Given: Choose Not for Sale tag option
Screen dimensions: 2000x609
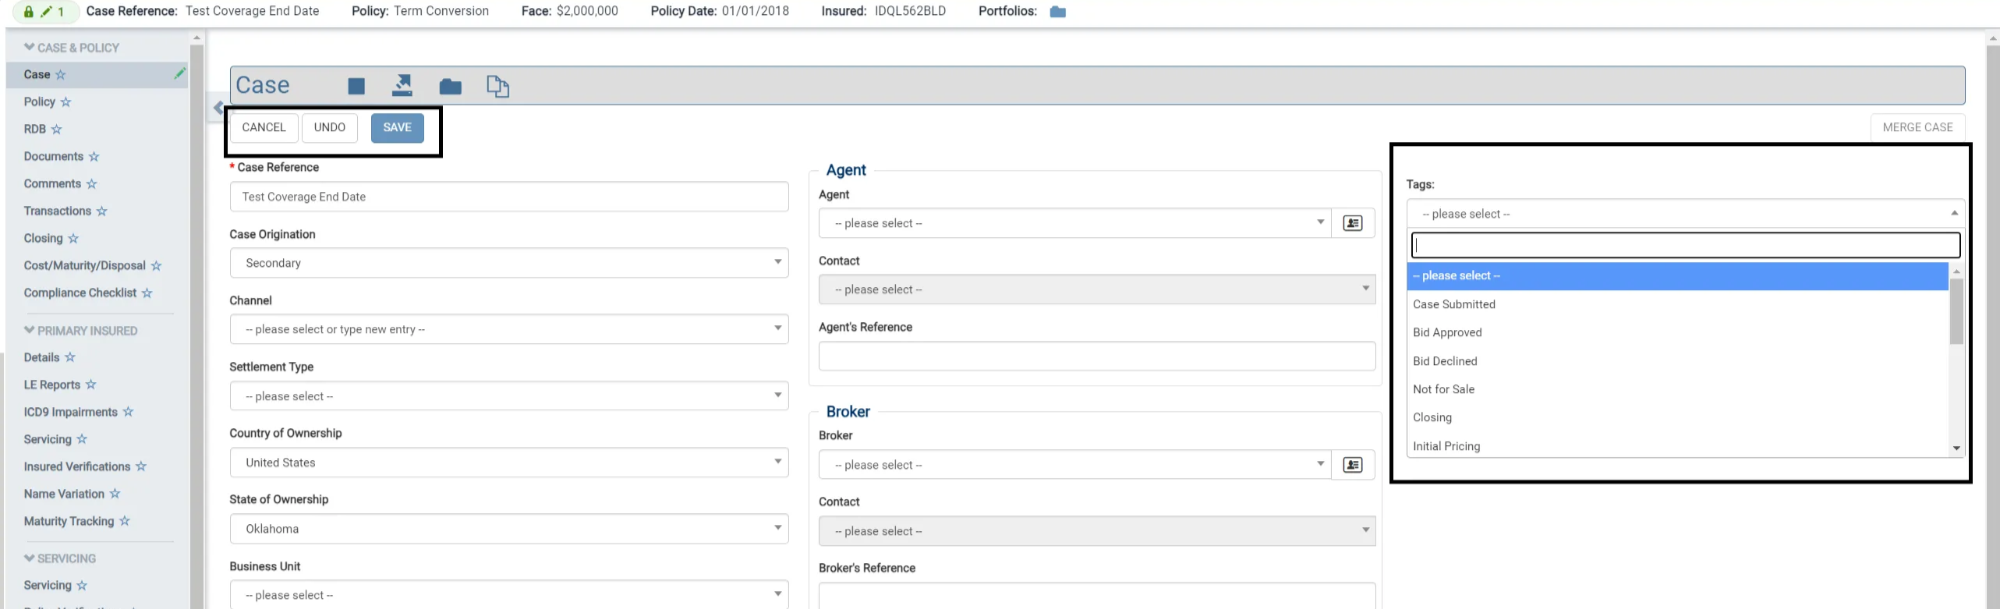Looking at the screenshot, I should pyautogui.click(x=1443, y=389).
